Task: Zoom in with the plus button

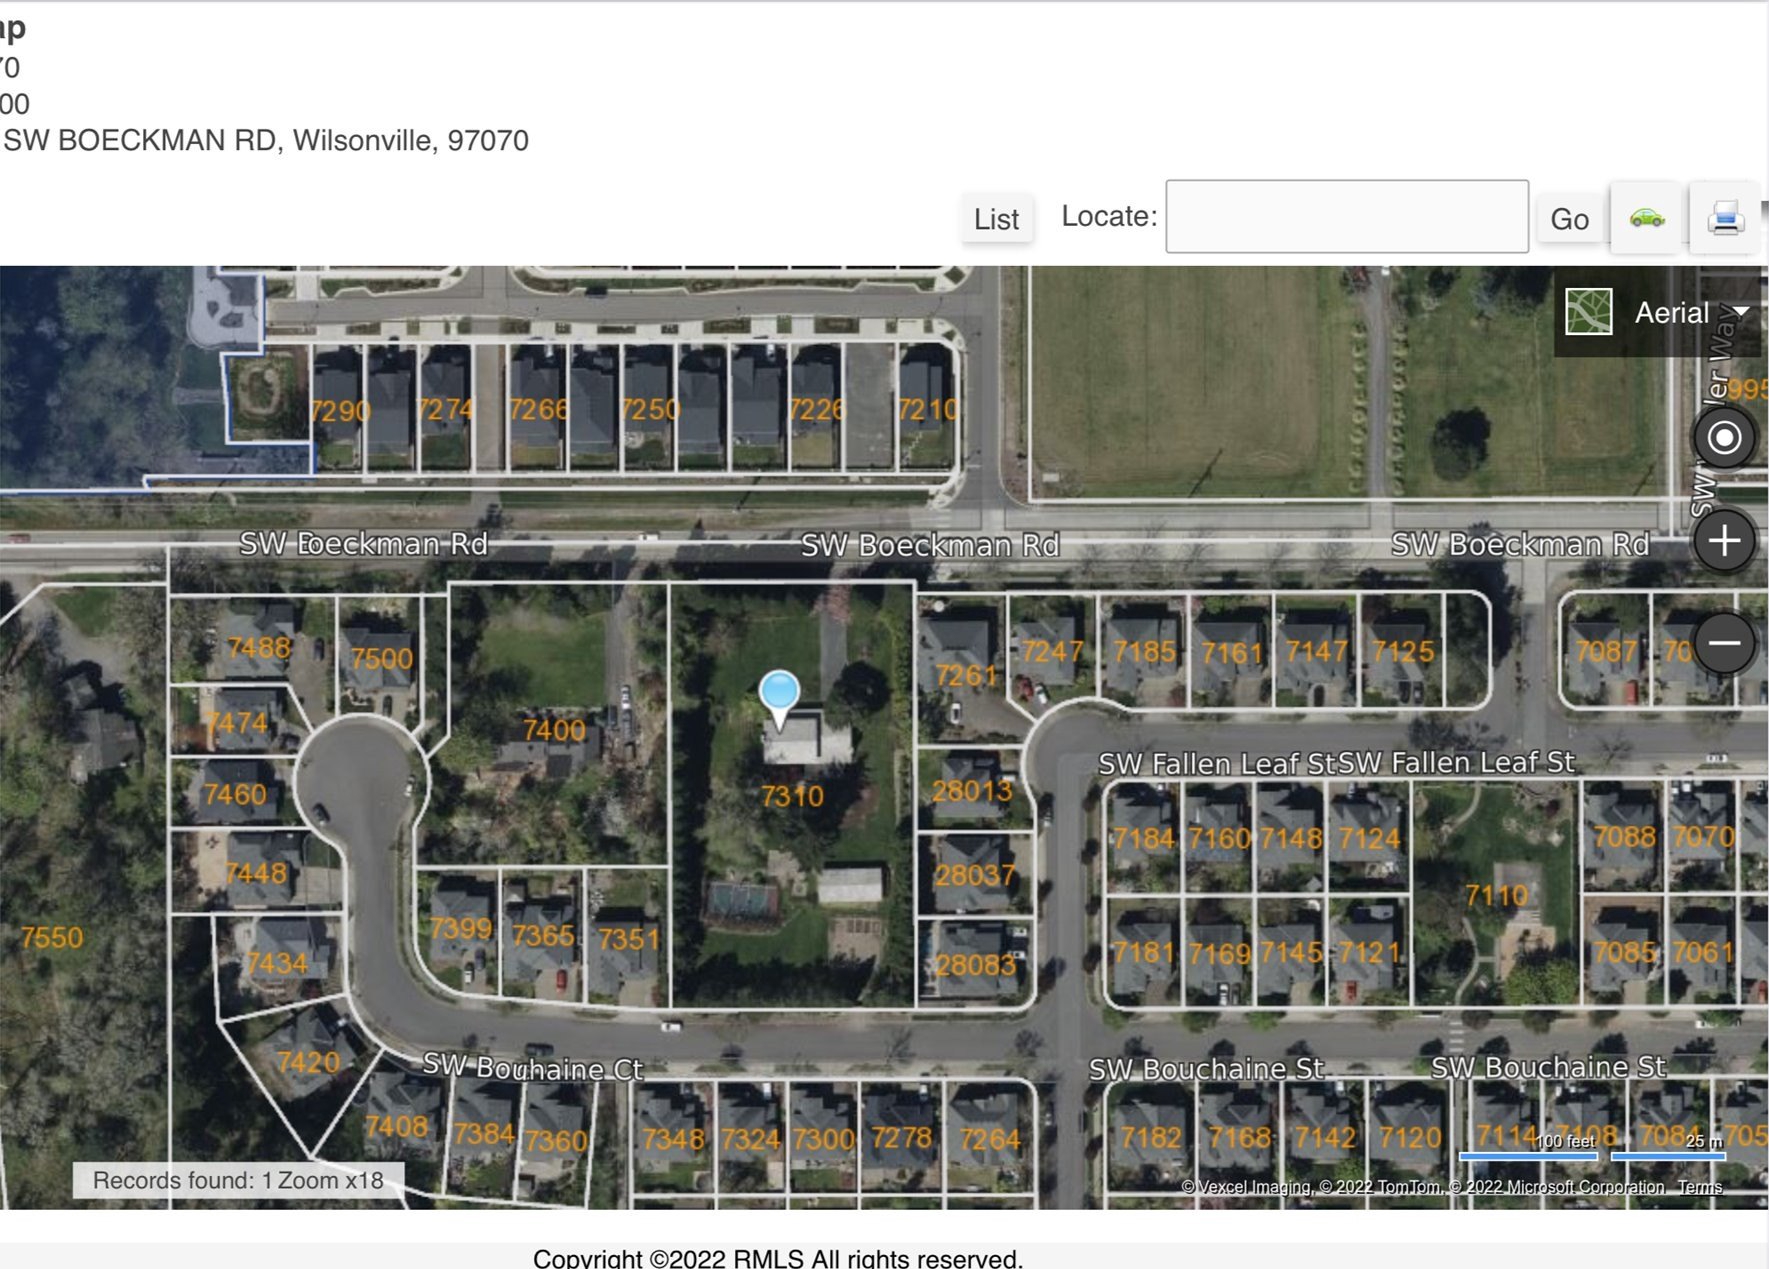Action: coord(1723,541)
